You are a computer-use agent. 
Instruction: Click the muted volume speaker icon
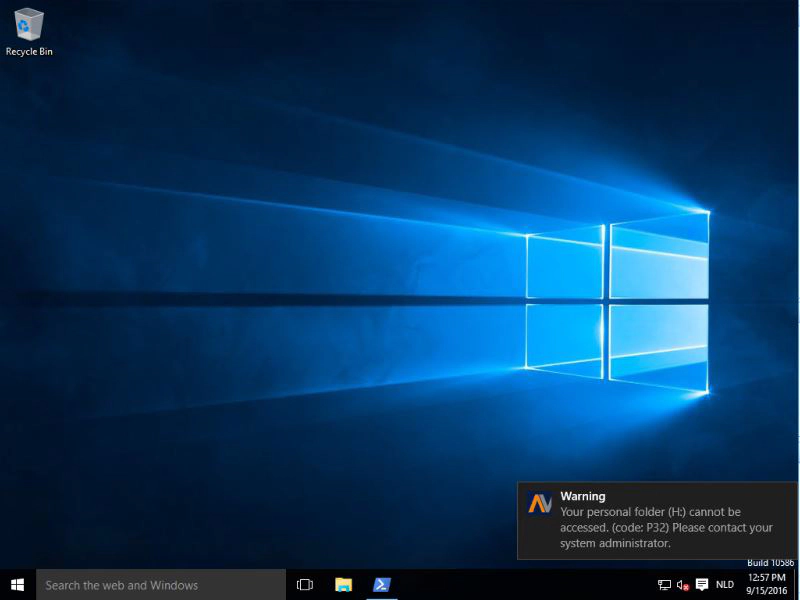[x=683, y=585]
